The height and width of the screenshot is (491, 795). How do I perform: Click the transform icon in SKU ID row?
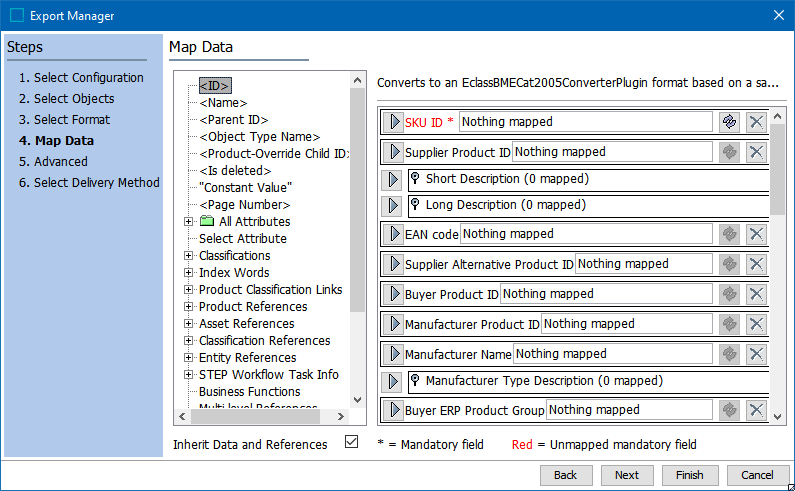click(730, 122)
